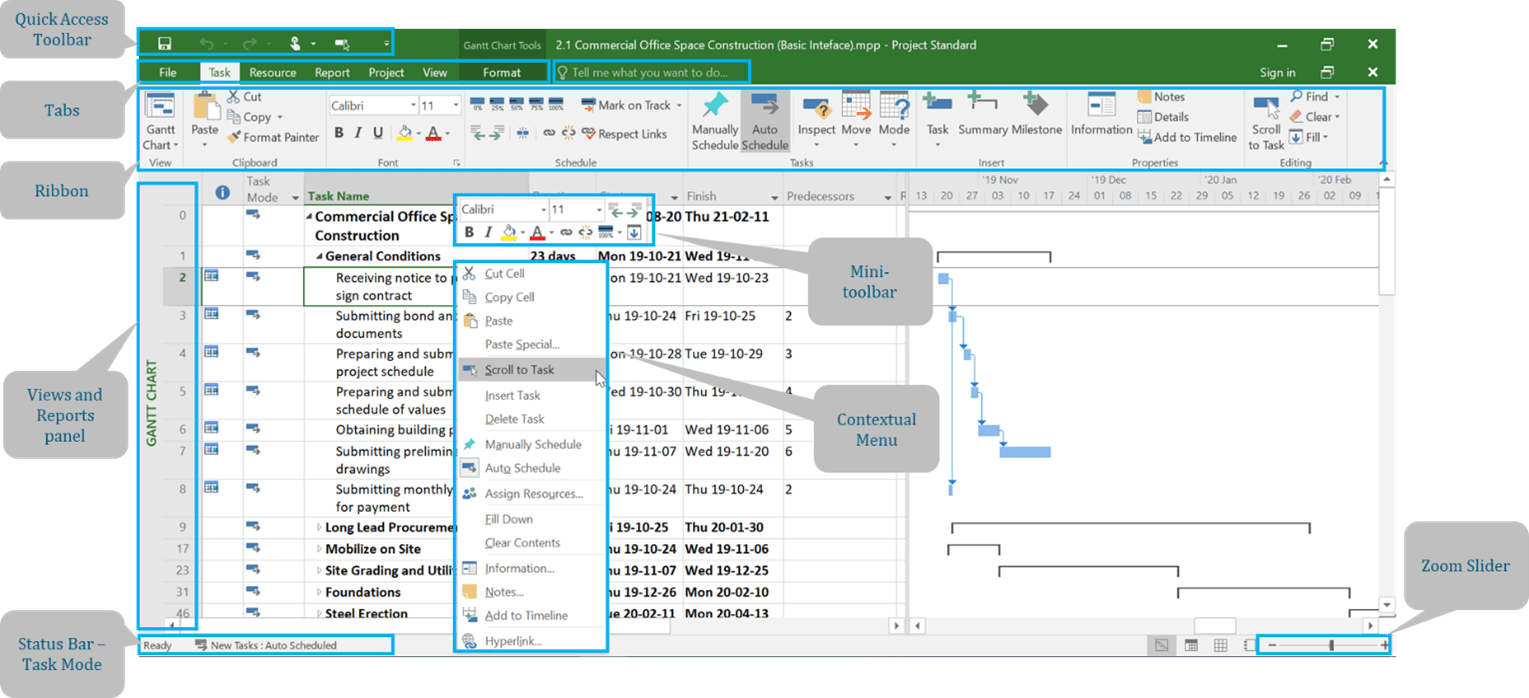Image resolution: width=1529 pixels, height=698 pixels.
Task: Open the Calibri font name dropdown in ribbon
Action: [413, 105]
